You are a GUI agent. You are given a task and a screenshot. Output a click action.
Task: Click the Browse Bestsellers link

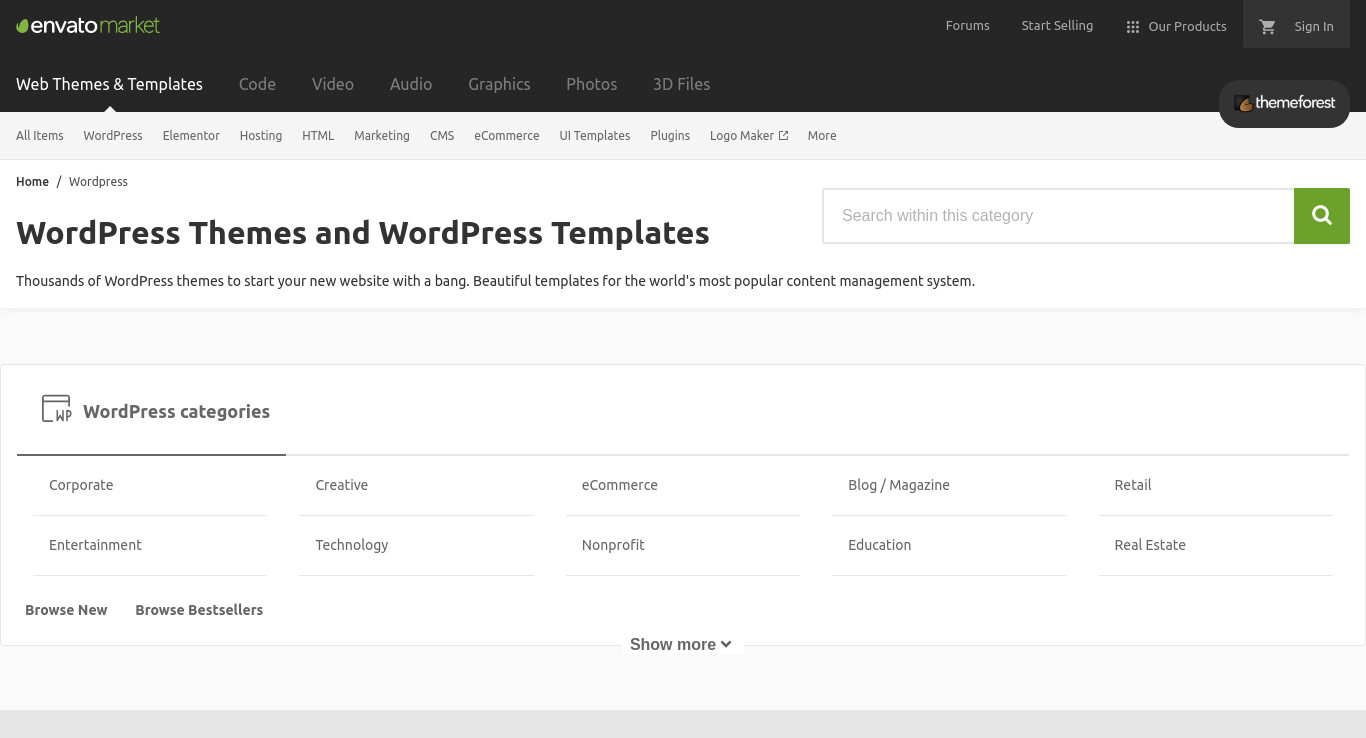point(199,610)
